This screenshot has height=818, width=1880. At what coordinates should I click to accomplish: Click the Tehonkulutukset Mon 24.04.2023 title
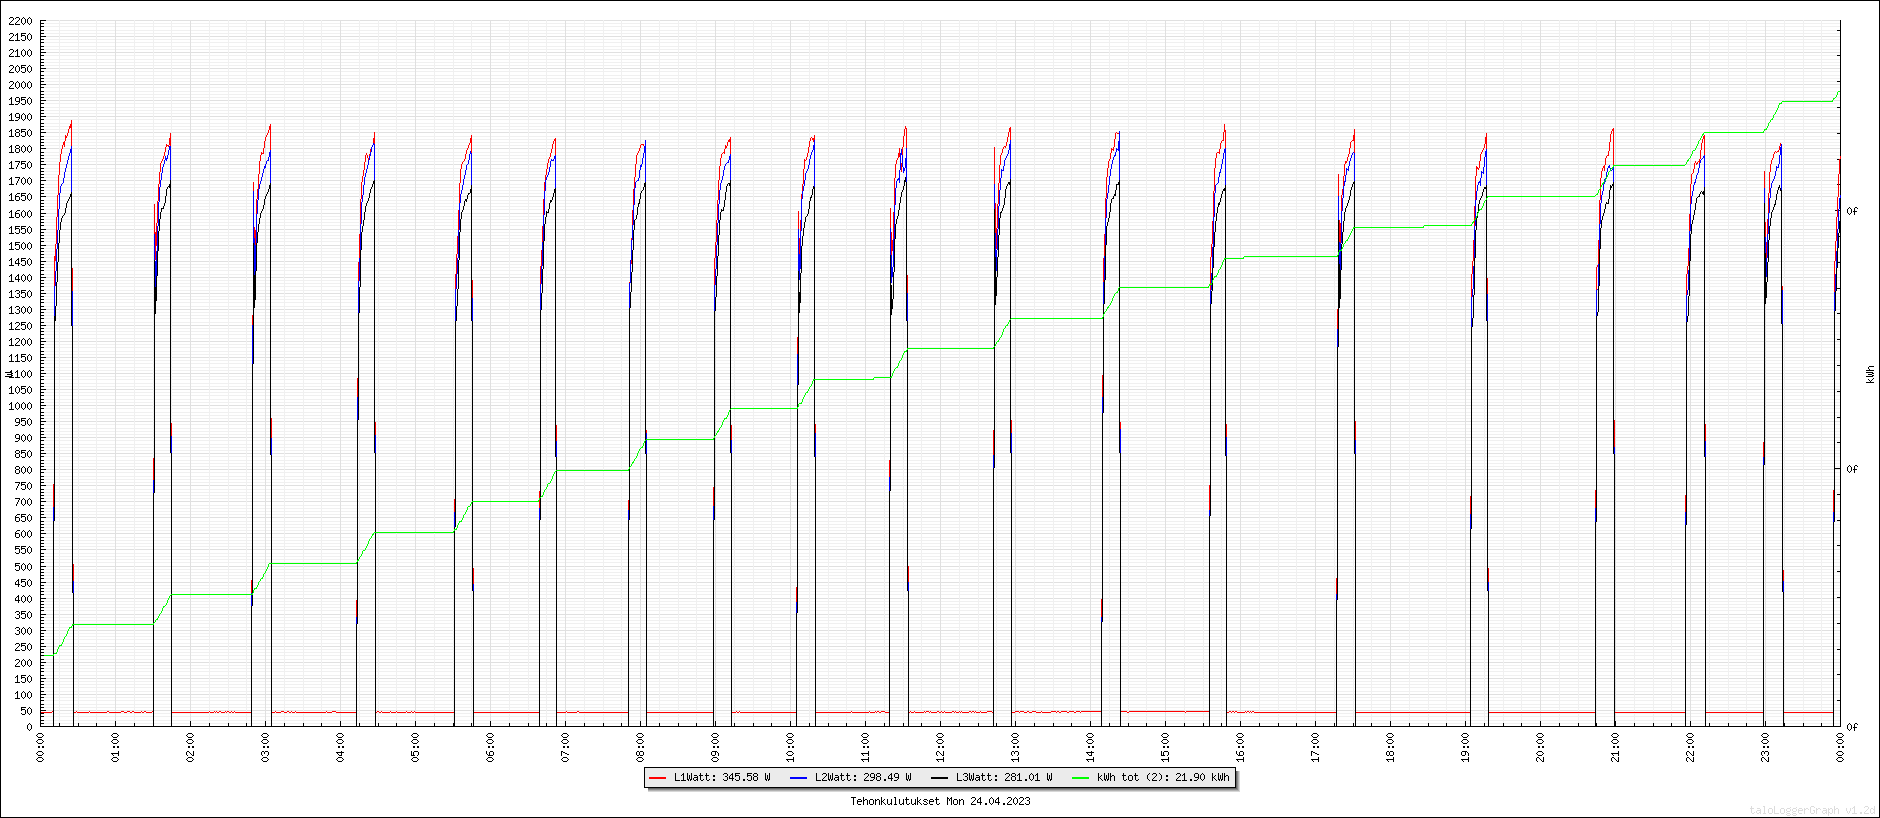[x=940, y=801]
